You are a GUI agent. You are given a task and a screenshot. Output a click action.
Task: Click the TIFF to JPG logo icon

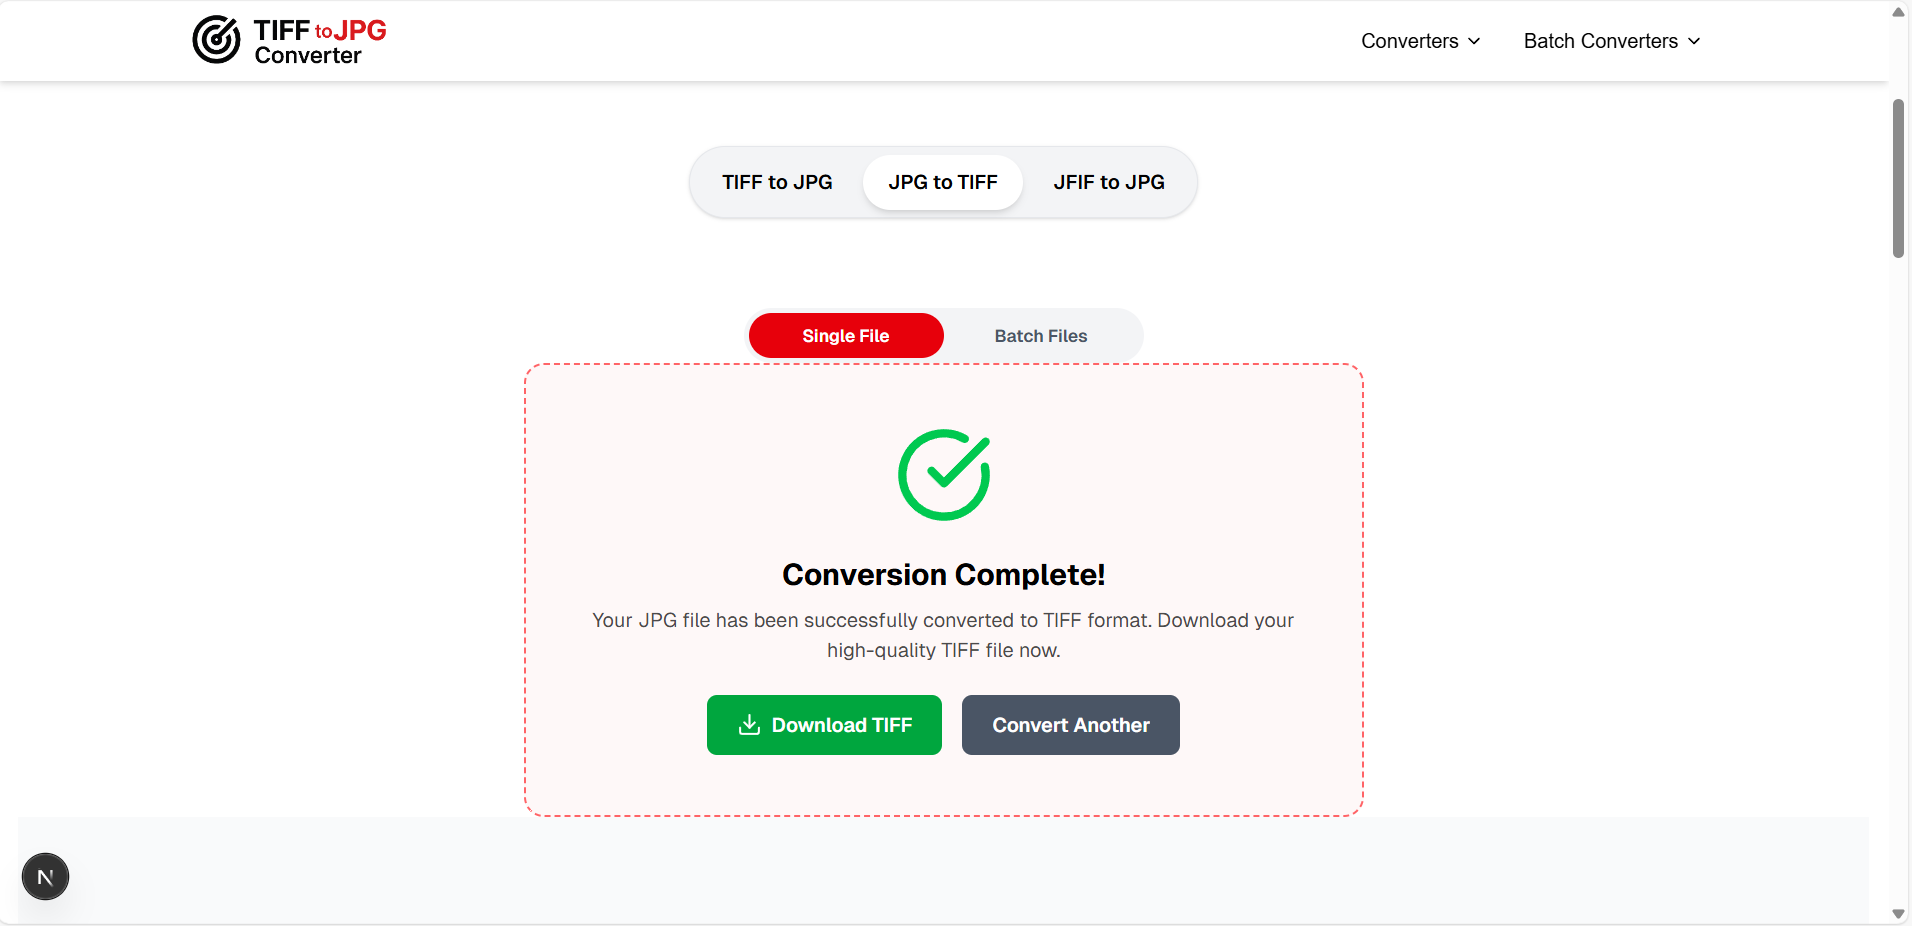click(215, 40)
